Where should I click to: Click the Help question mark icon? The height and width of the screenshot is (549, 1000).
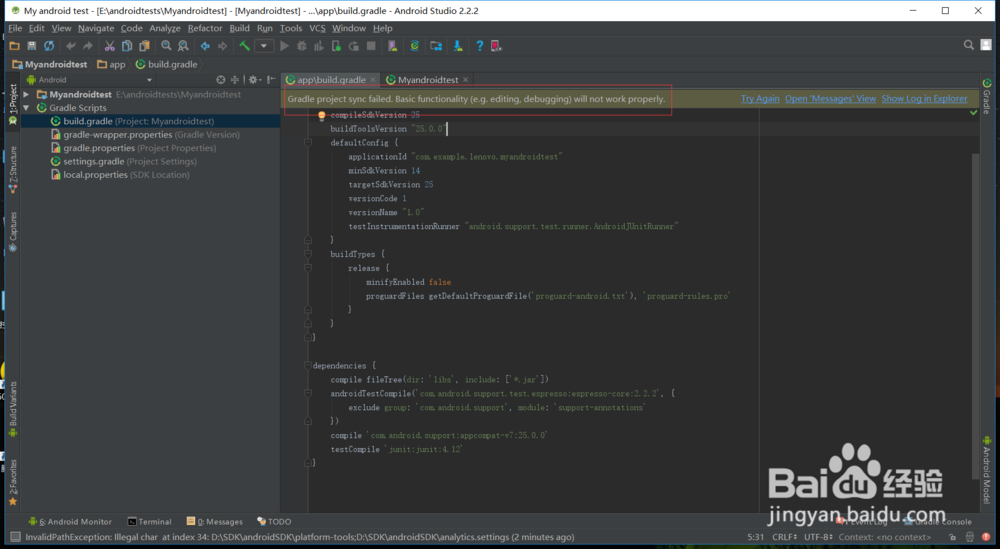point(480,46)
